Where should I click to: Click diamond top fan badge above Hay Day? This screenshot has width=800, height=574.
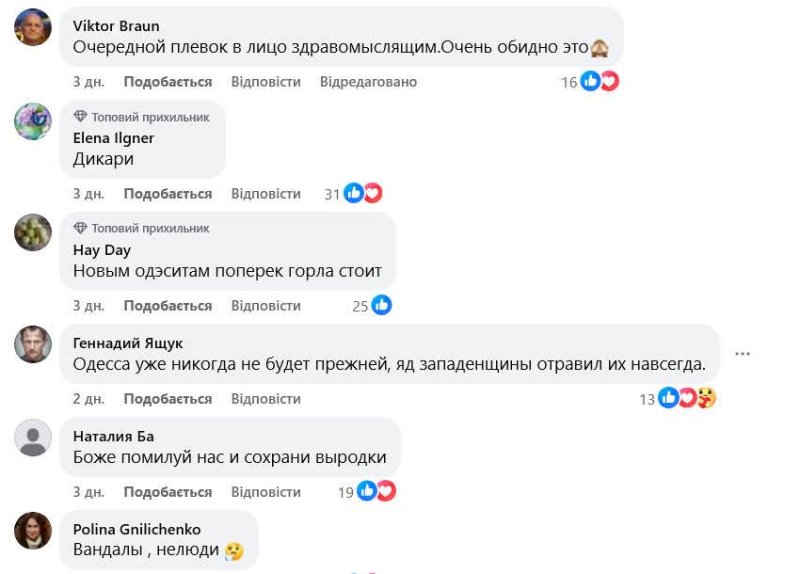click(81, 229)
